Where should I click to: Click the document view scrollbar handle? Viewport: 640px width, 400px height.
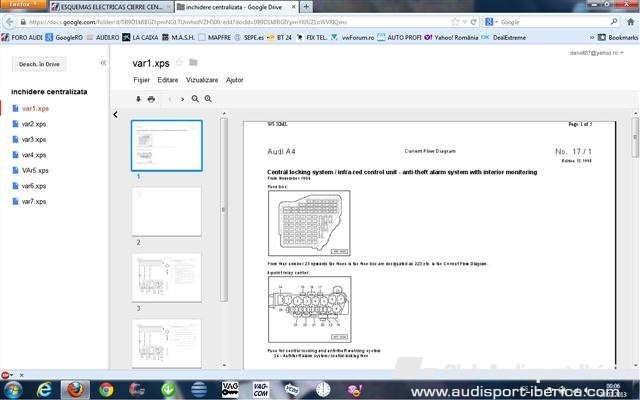click(635, 138)
